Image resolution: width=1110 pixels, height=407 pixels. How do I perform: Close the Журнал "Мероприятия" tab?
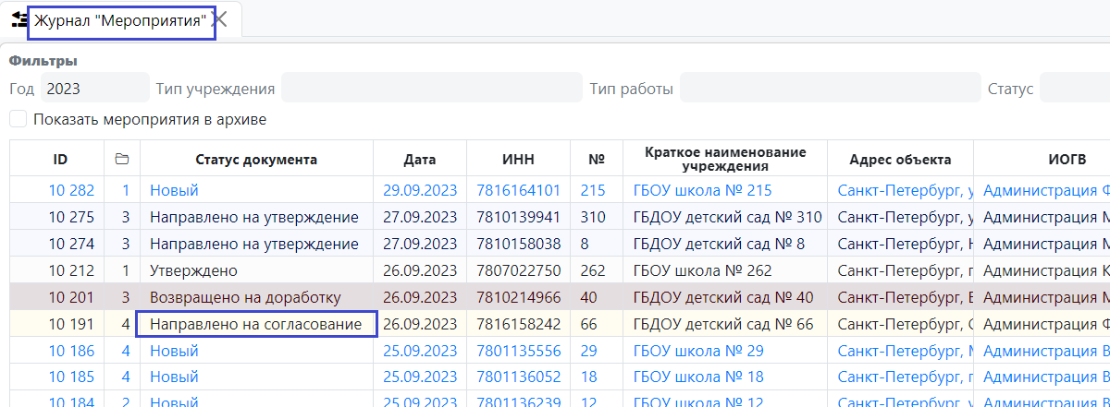pos(221,19)
